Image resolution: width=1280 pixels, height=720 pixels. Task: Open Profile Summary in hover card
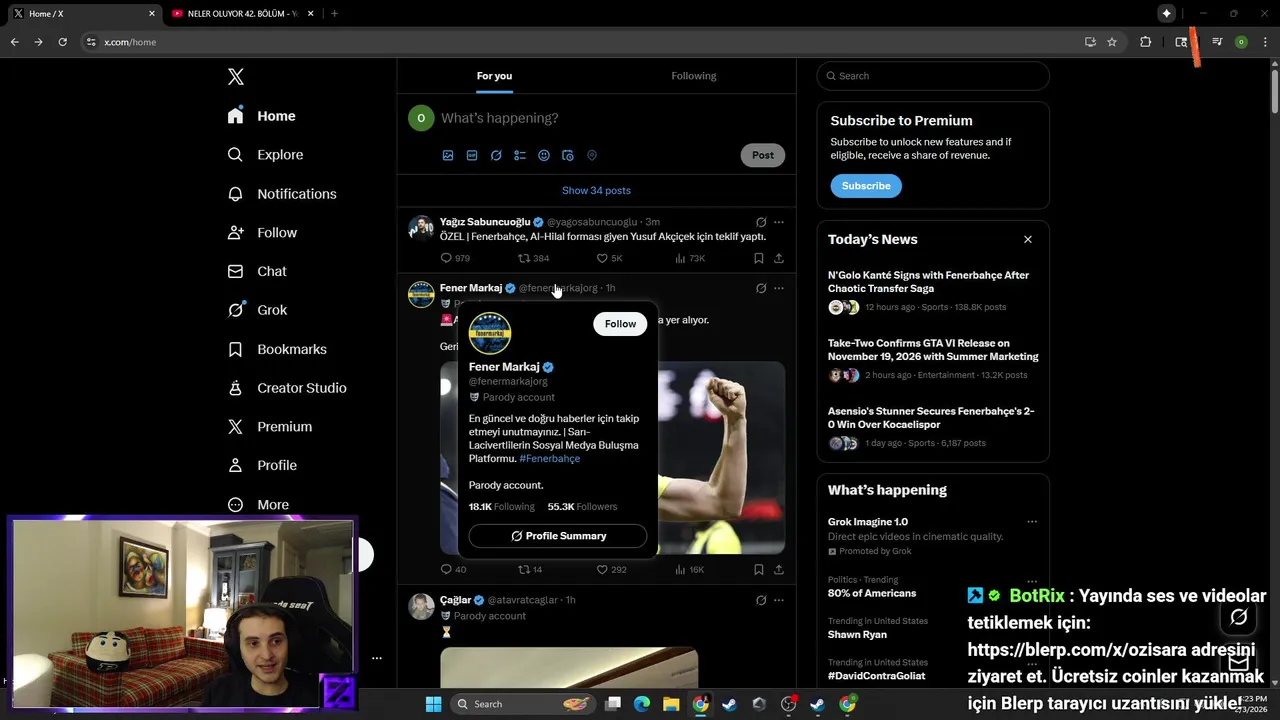click(558, 536)
